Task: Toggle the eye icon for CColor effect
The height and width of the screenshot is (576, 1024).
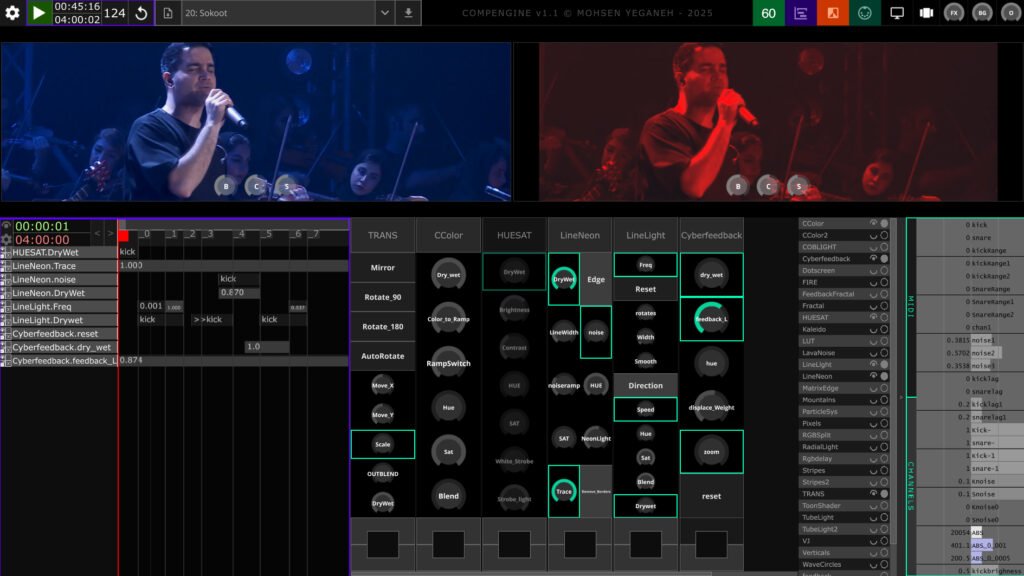Action: (872, 224)
